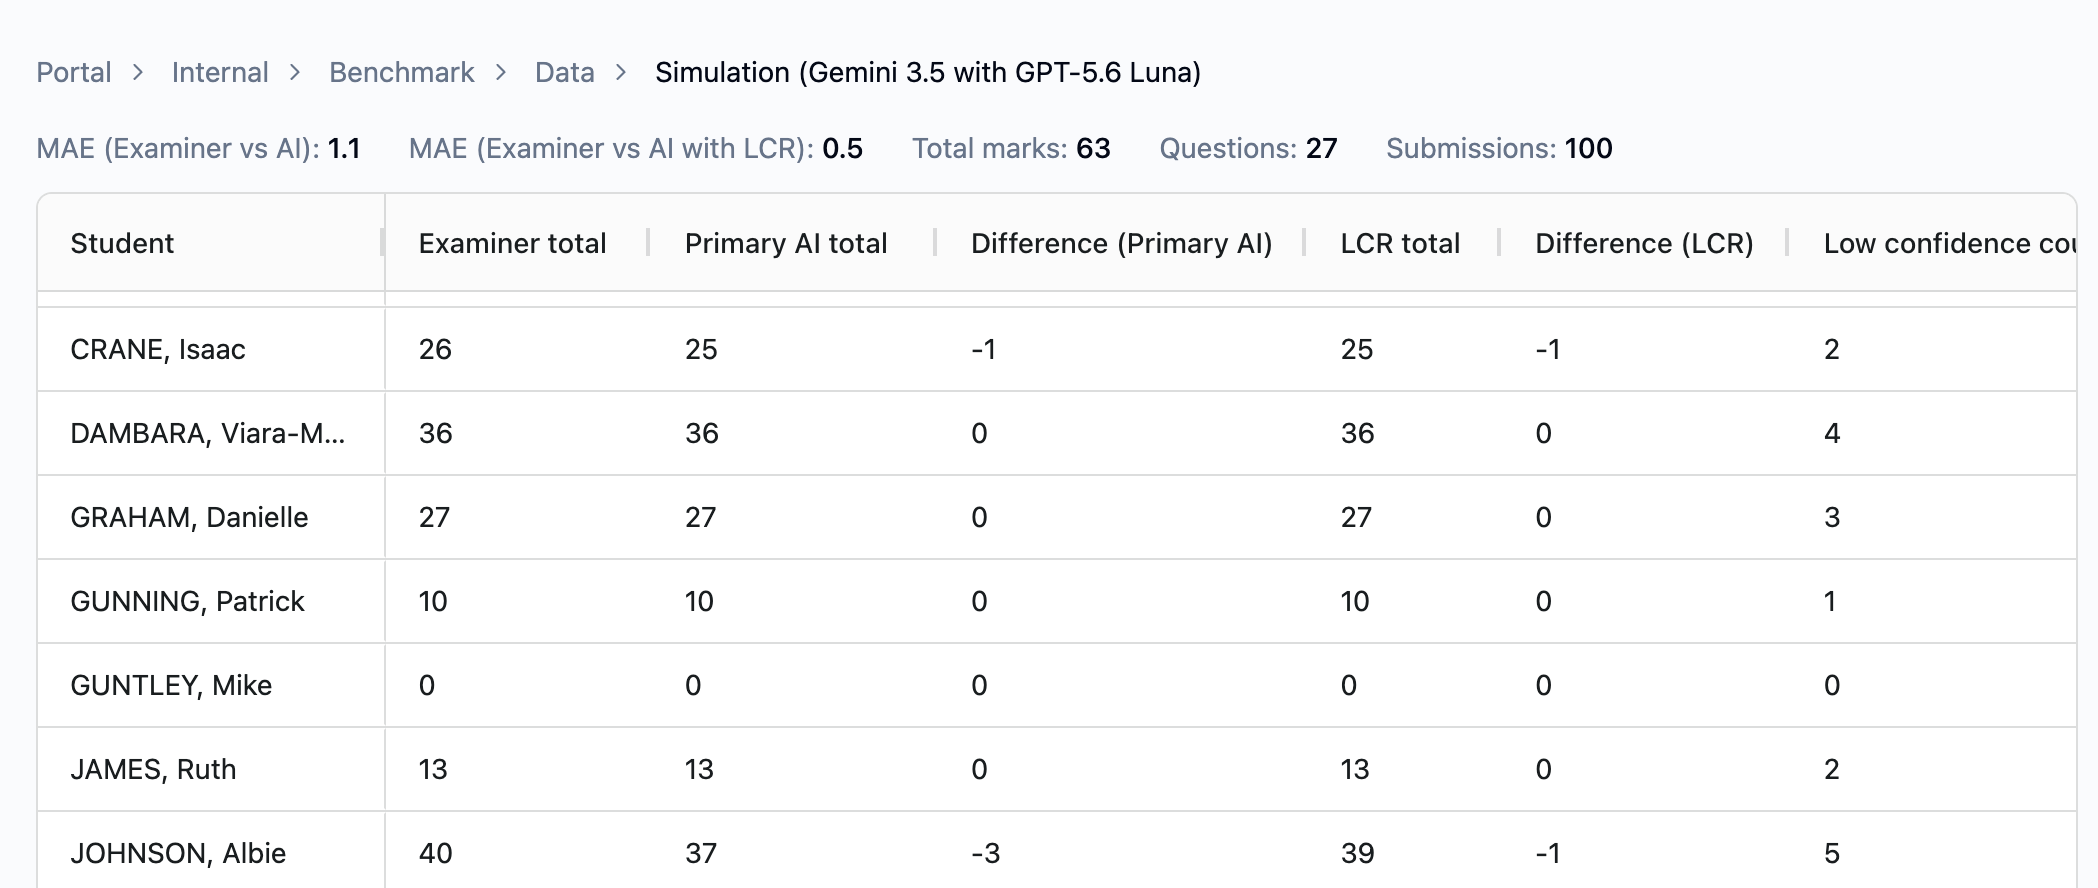This screenshot has height=888, width=2098.
Task: Select the GRAHAM, Danielle student cell
Action: [189, 517]
